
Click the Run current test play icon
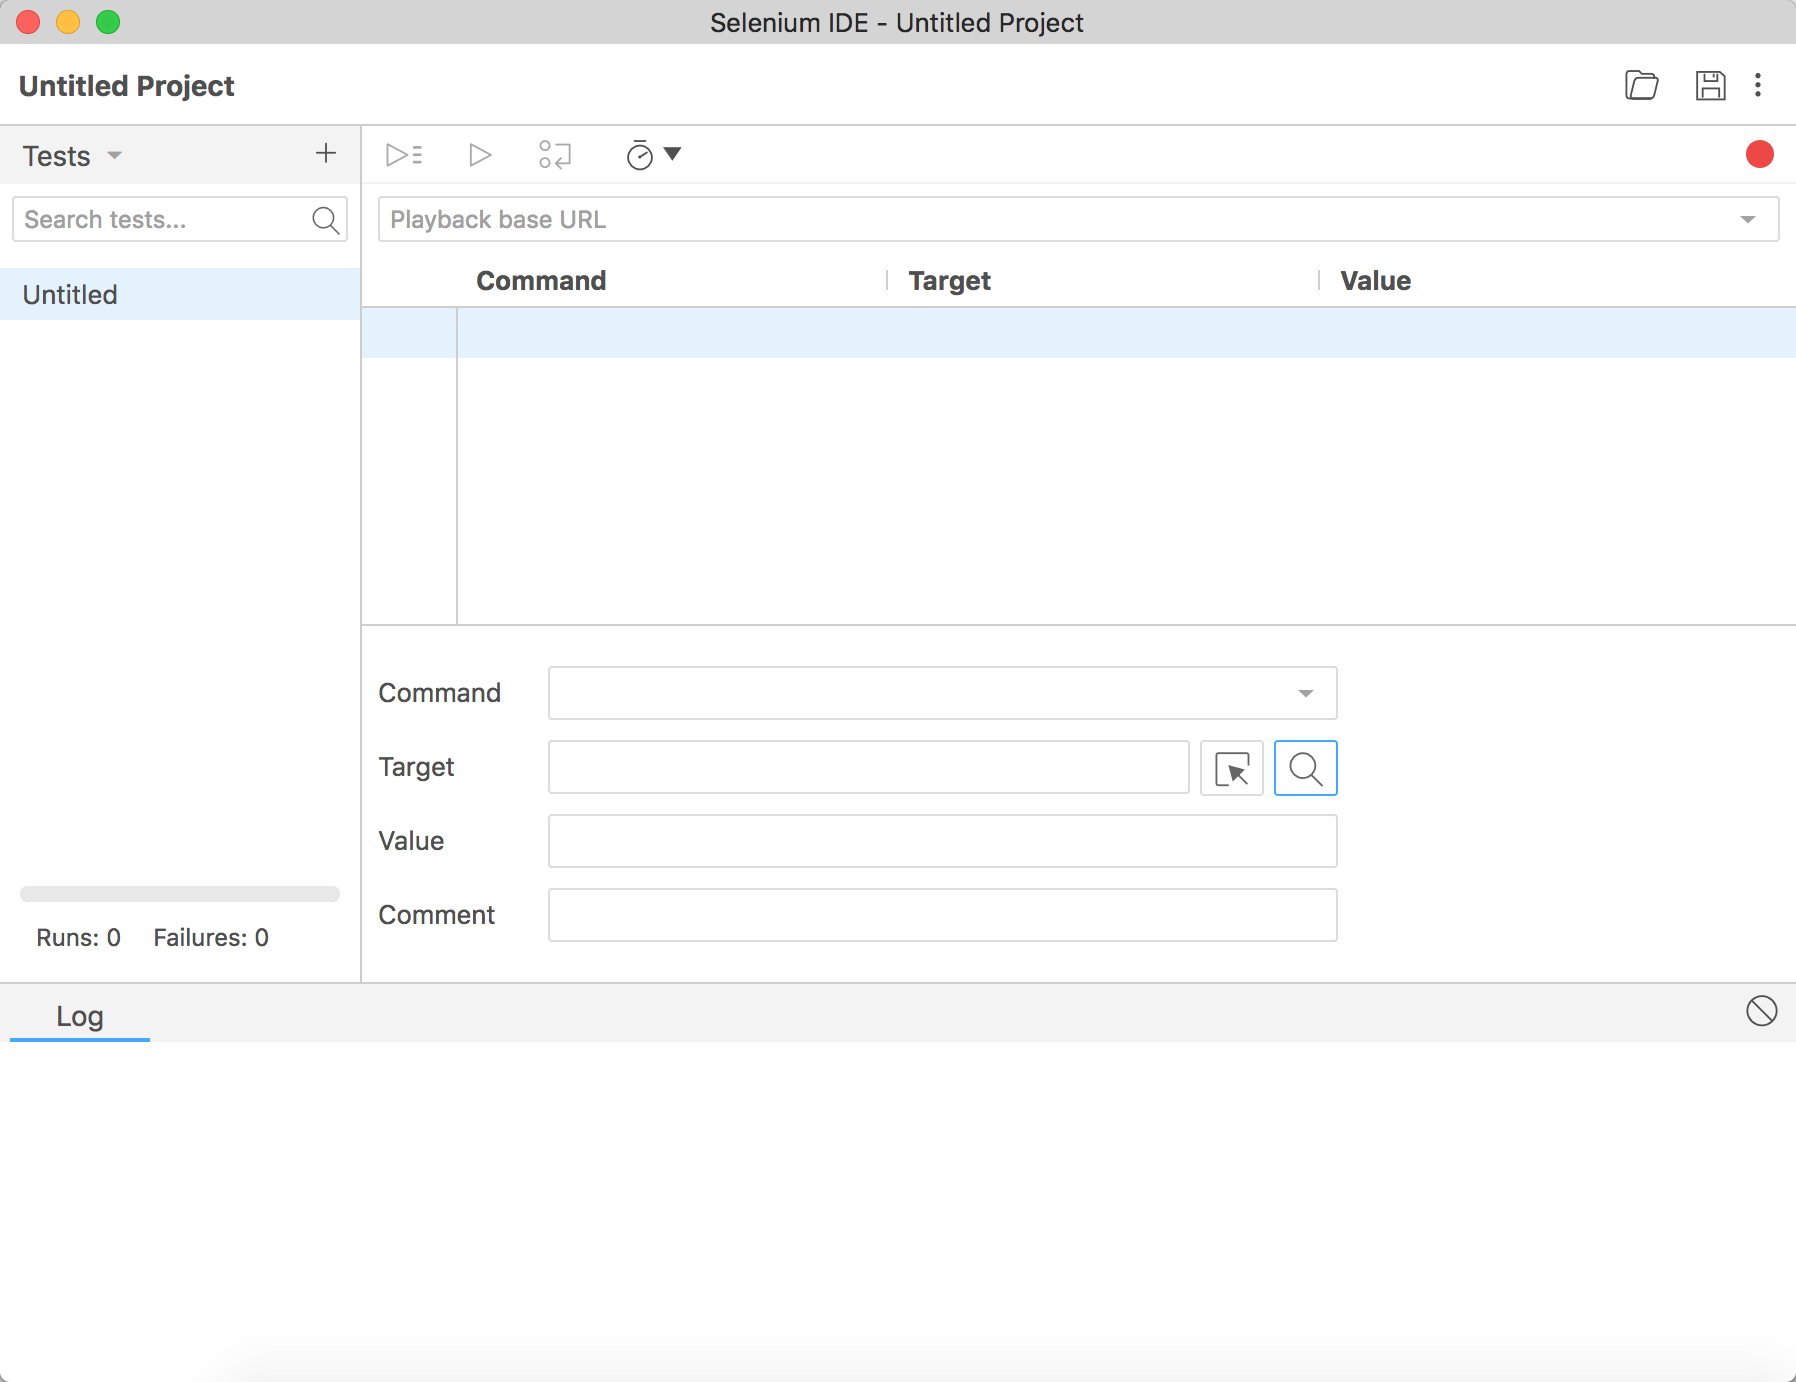point(480,155)
